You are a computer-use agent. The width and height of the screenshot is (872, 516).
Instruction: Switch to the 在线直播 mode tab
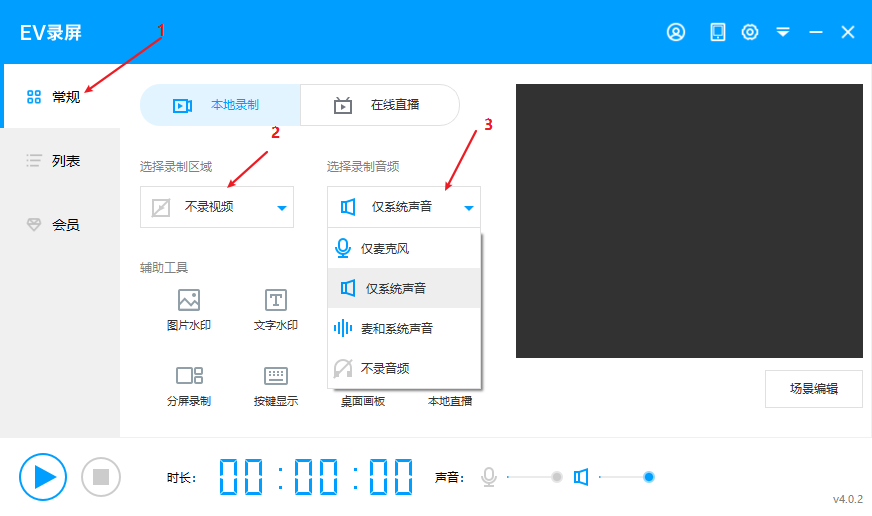click(380, 105)
